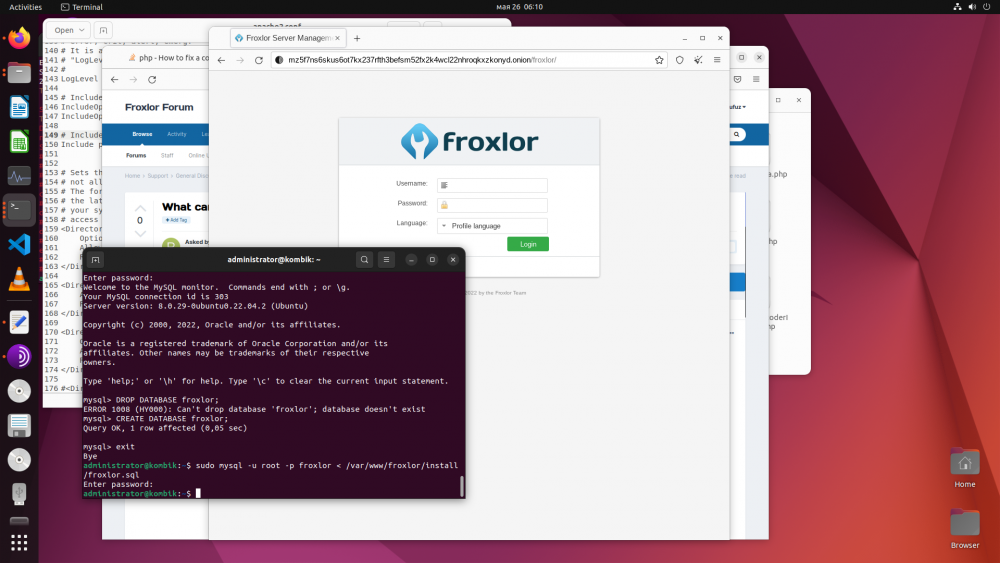Viewport: 1000px width, 563px height.
Task: Open the terminal hamburger menu
Action: tap(386, 260)
